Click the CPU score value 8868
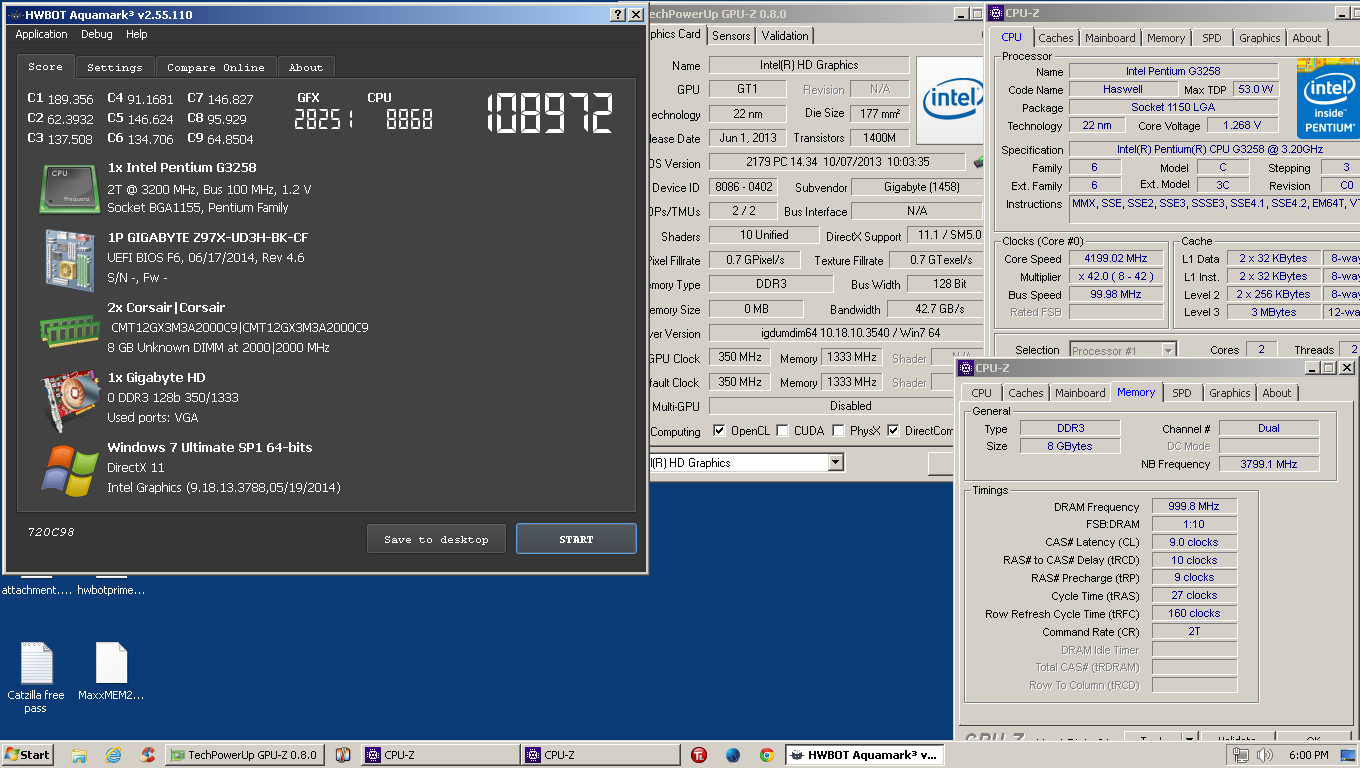Viewport: 1360px width, 768px height. tap(409, 120)
